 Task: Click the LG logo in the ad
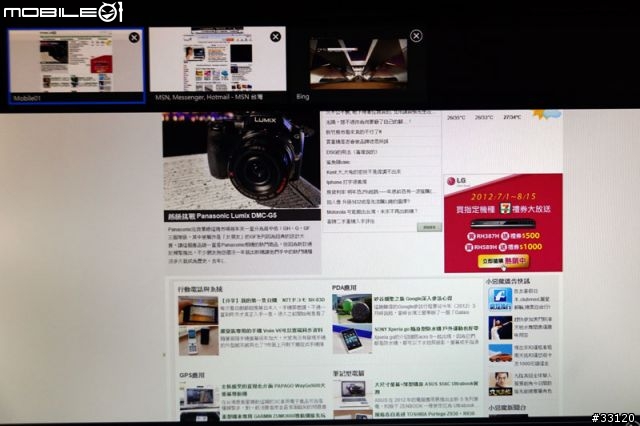pyautogui.click(x=457, y=181)
